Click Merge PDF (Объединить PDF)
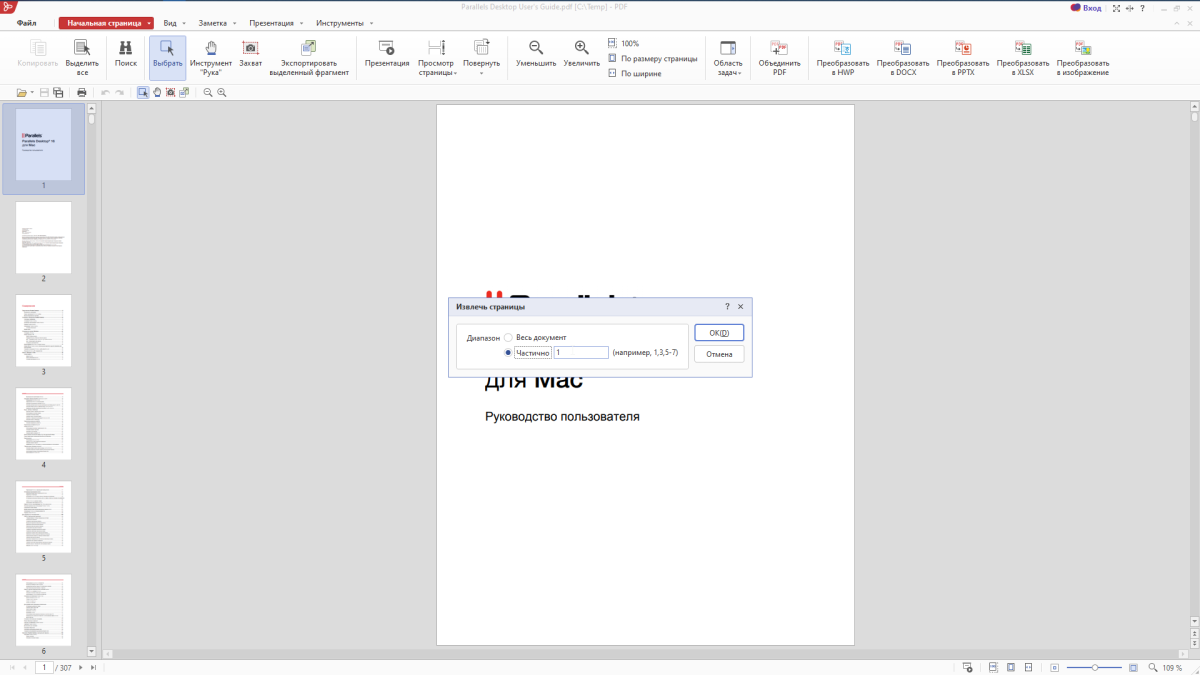The image size is (1200, 675). coord(779,57)
